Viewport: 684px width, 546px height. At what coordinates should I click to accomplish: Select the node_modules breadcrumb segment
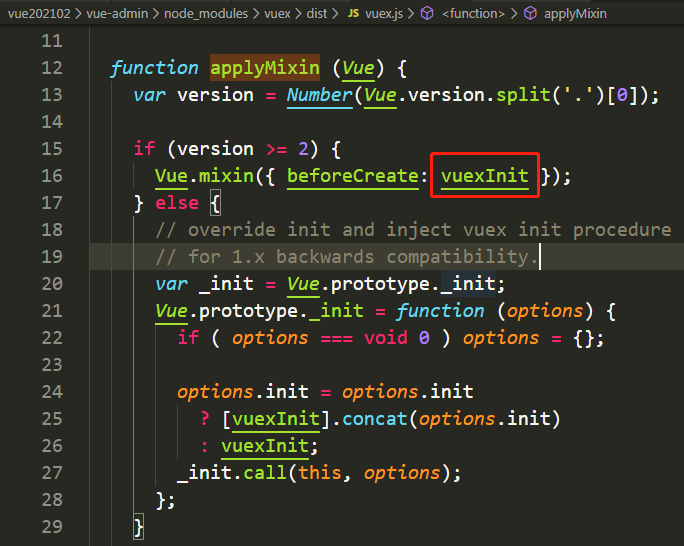[205, 14]
